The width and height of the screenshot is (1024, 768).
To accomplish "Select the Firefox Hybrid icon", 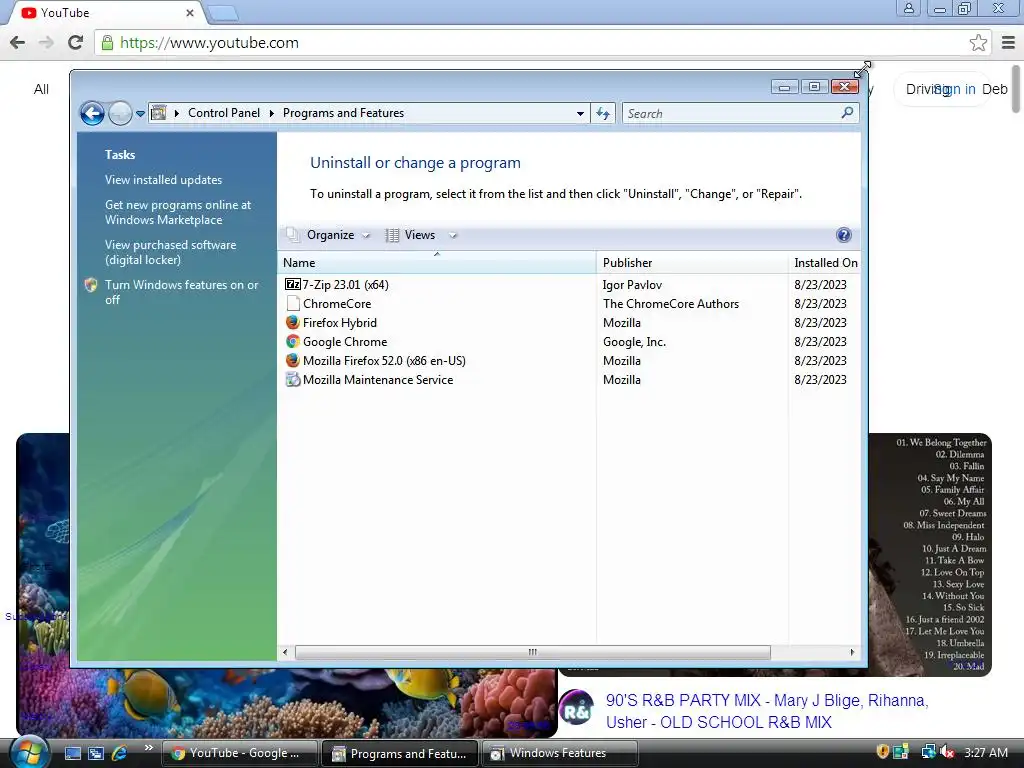I will tap(293, 323).
